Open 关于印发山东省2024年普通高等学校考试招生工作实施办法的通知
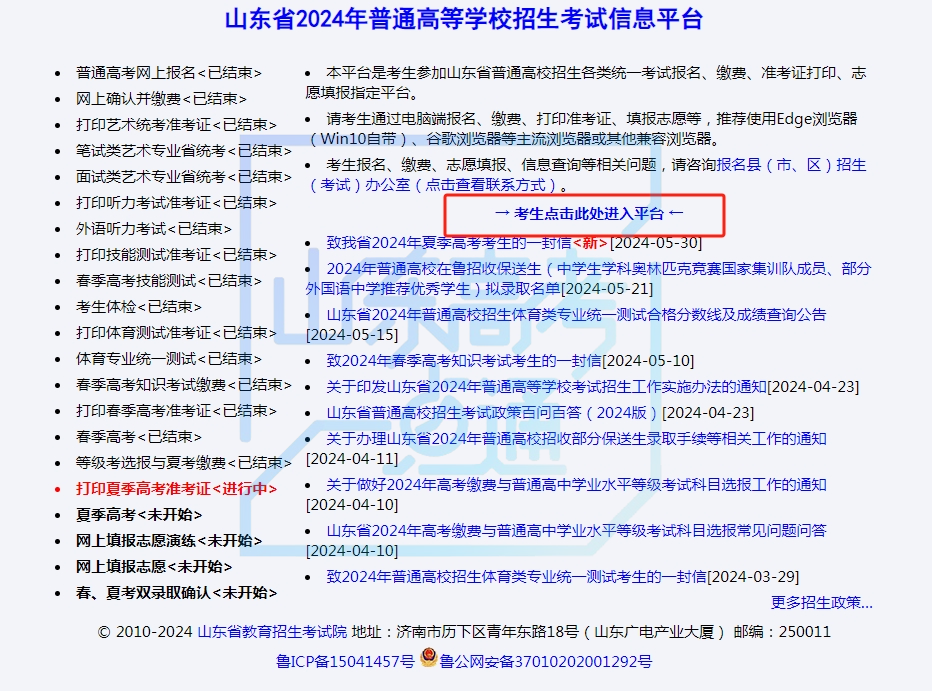932x691 pixels. [x=546, y=387]
